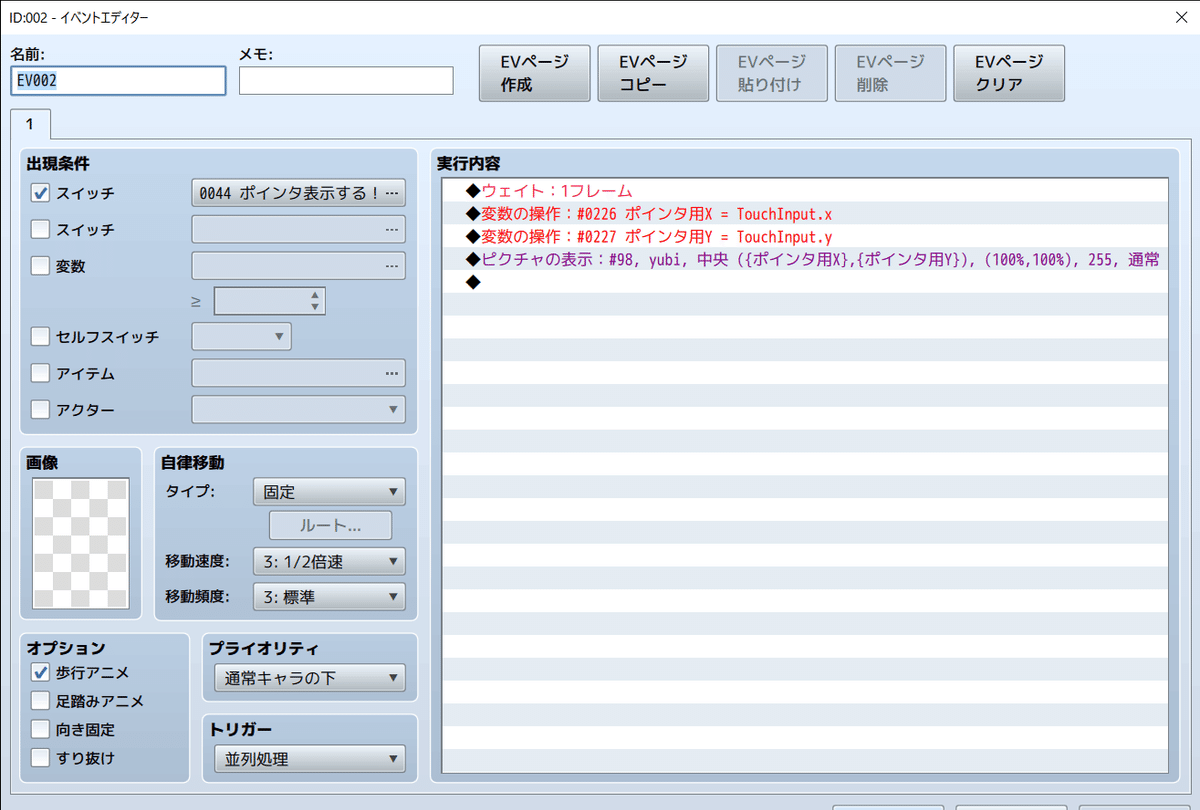Open the トリガー dropdown showing 並列処理
This screenshot has height=810, width=1200.
310,759
